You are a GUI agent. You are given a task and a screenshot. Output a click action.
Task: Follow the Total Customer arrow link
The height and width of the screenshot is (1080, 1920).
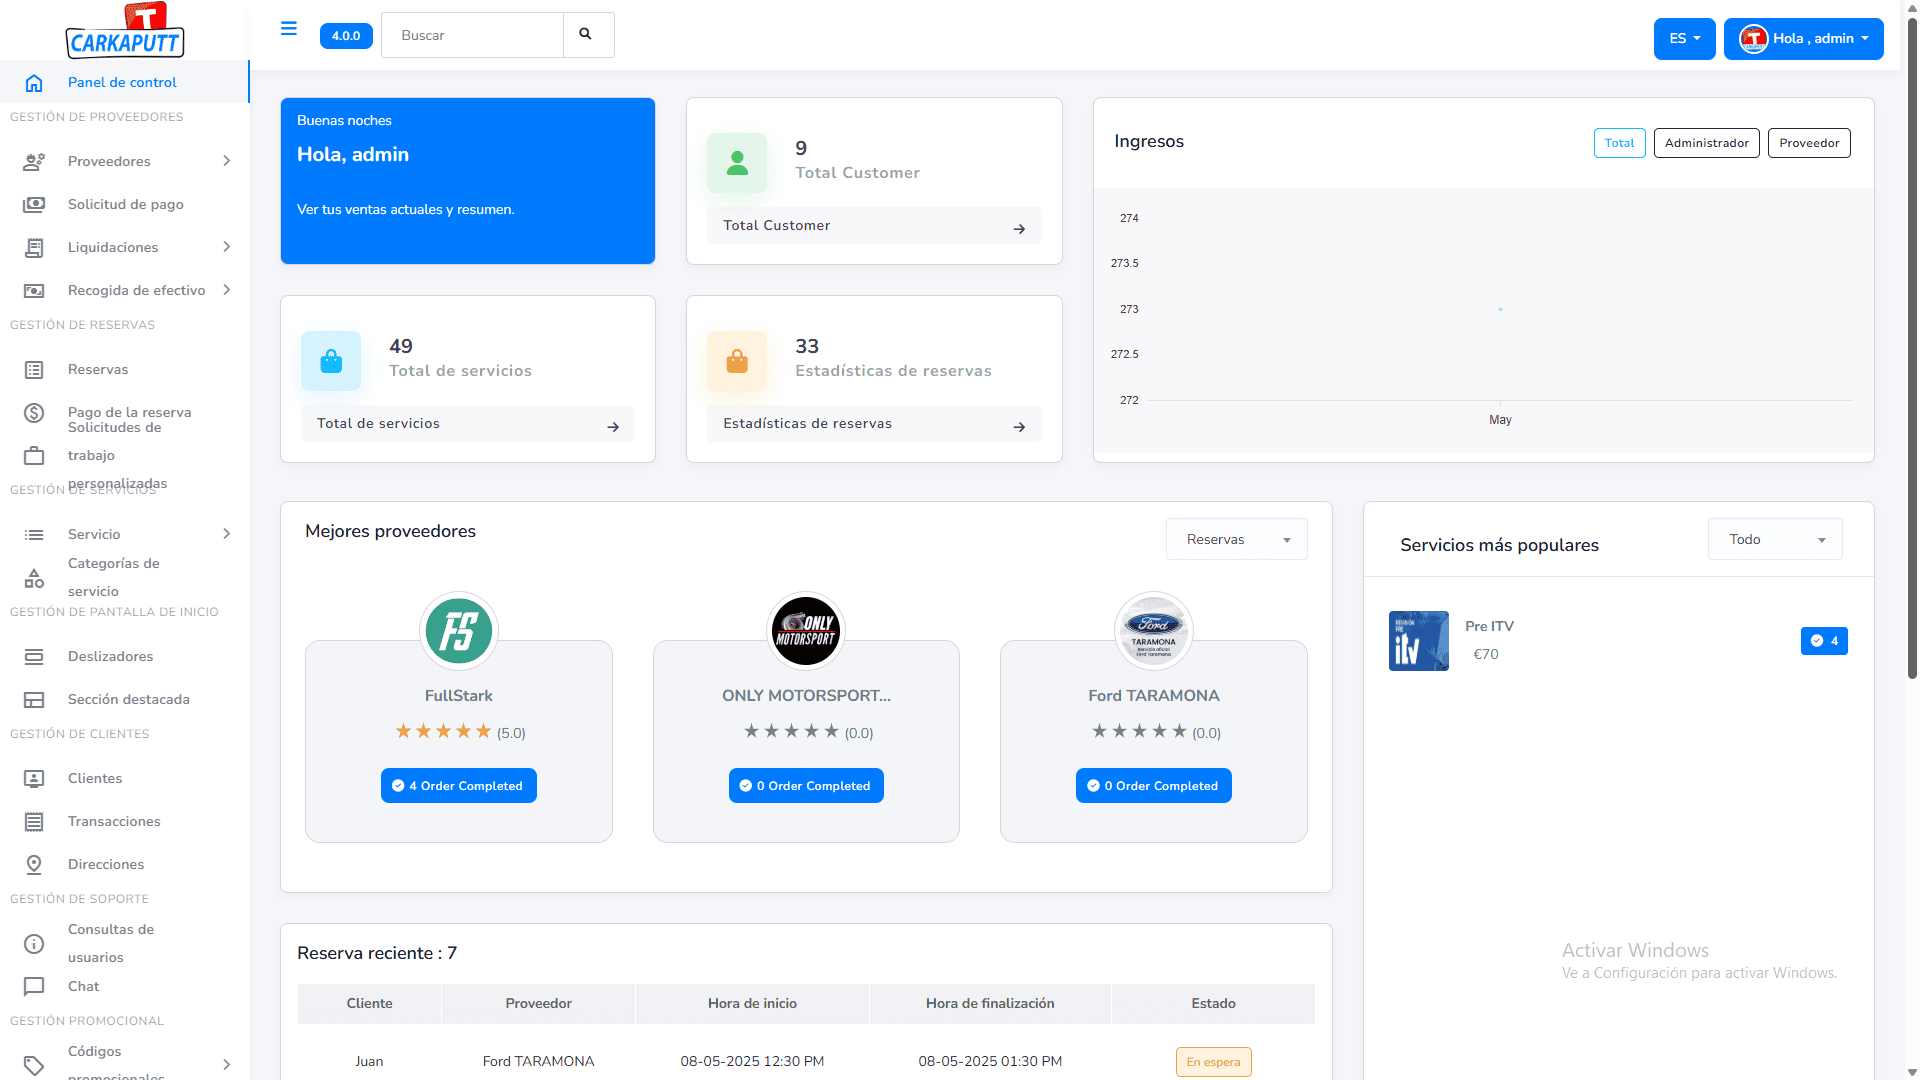pyautogui.click(x=1019, y=229)
